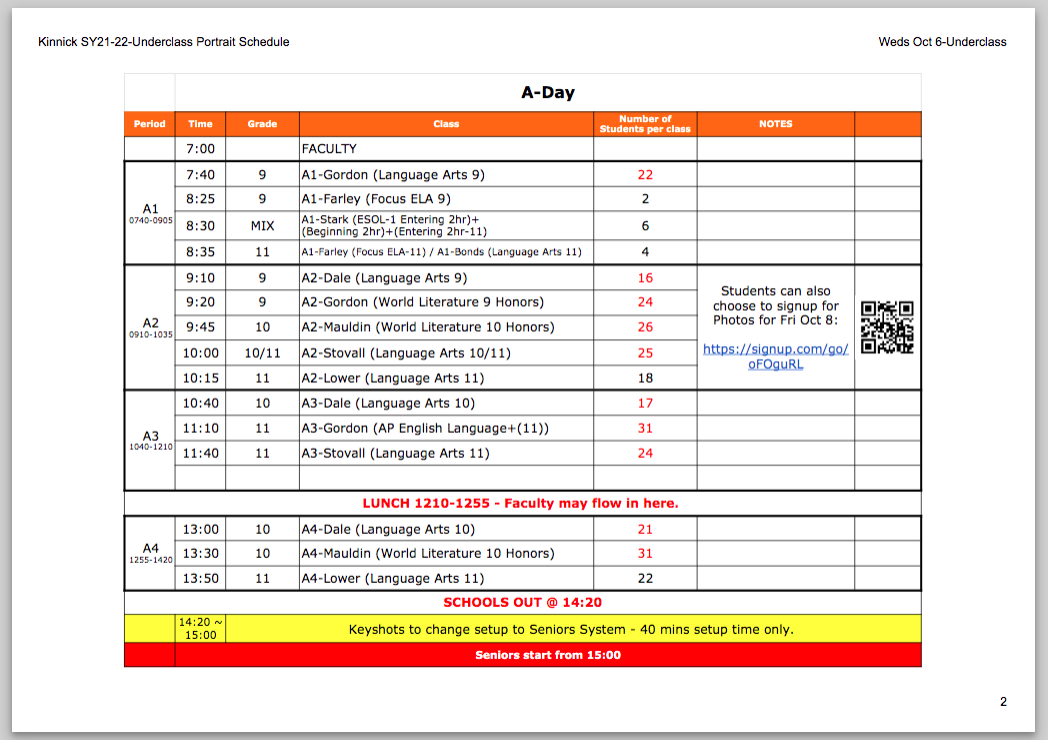Click the A1-Gordon (Language Arts 9) class
This screenshot has width=1048, height=740.
392,175
